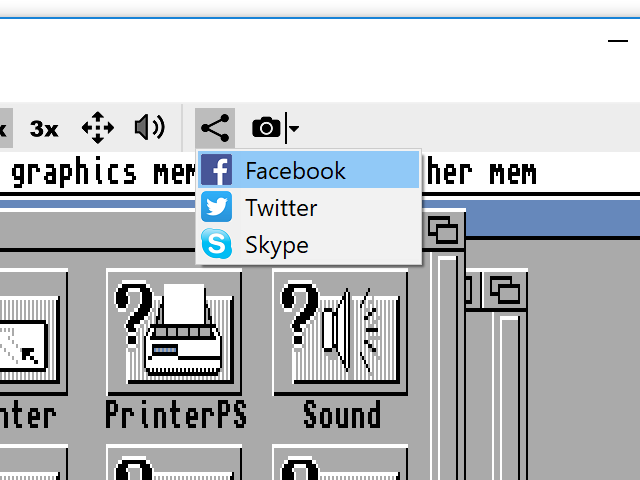Image resolution: width=640 pixels, height=480 pixels.
Task: Take a screenshot with camera icon
Action: tap(266, 128)
